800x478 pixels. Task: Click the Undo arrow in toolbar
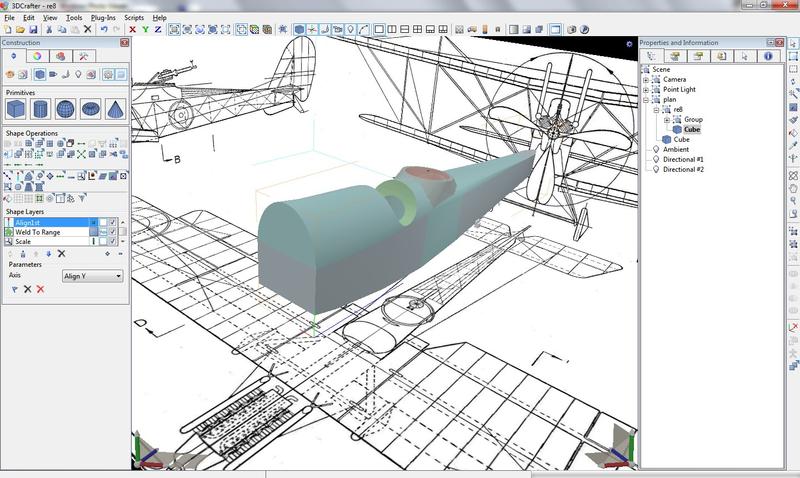coord(104,30)
